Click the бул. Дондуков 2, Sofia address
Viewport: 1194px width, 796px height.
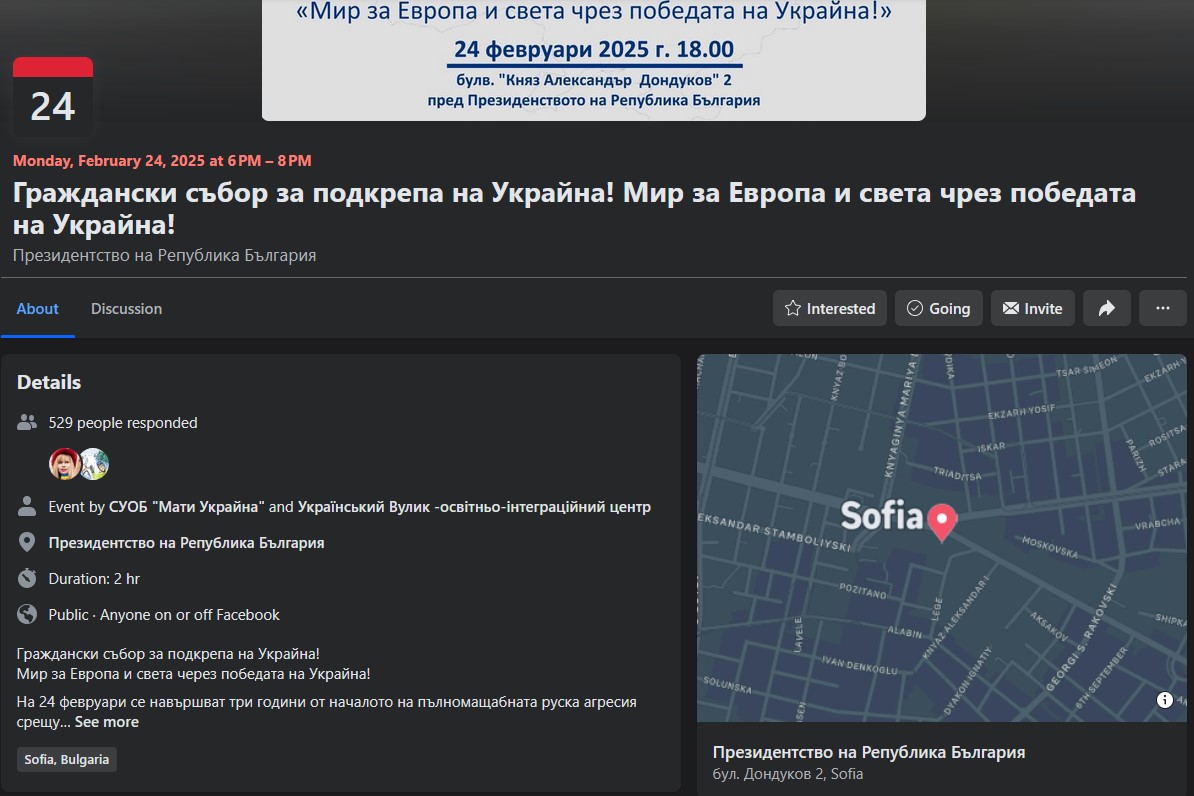pyautogui.click(x=788, y=774)
